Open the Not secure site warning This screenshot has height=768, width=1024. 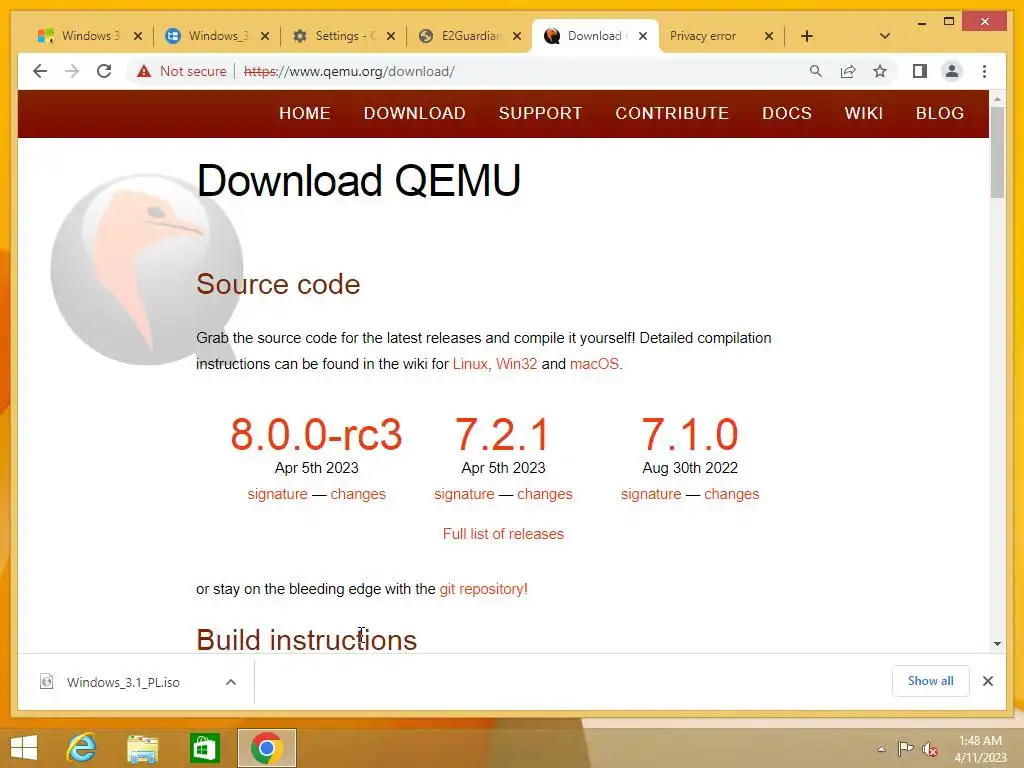182,71
